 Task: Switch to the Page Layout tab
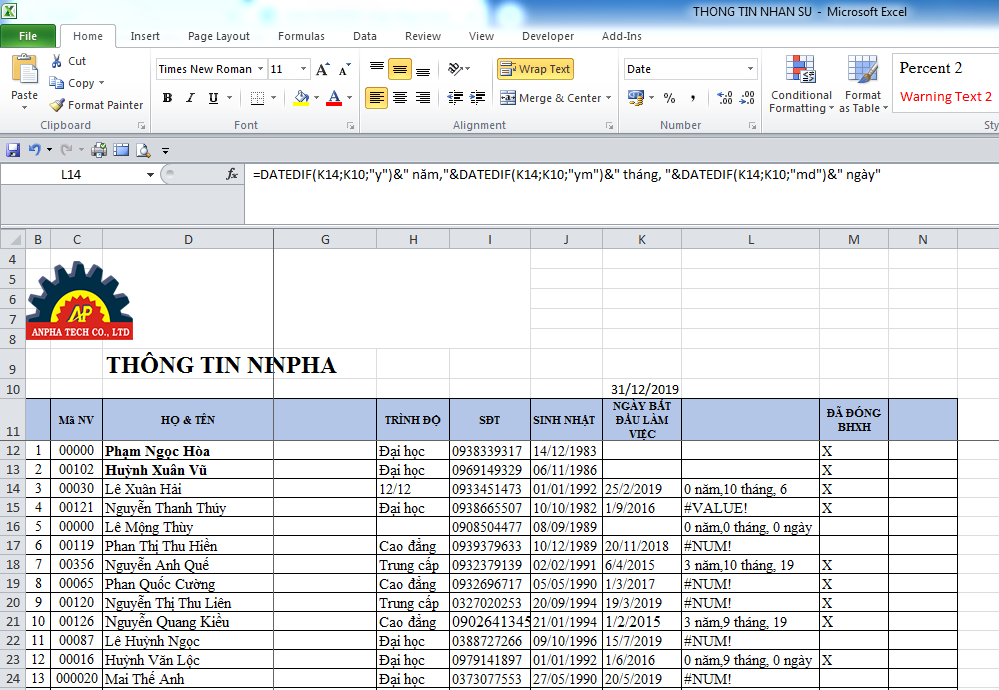click(219, 36)
